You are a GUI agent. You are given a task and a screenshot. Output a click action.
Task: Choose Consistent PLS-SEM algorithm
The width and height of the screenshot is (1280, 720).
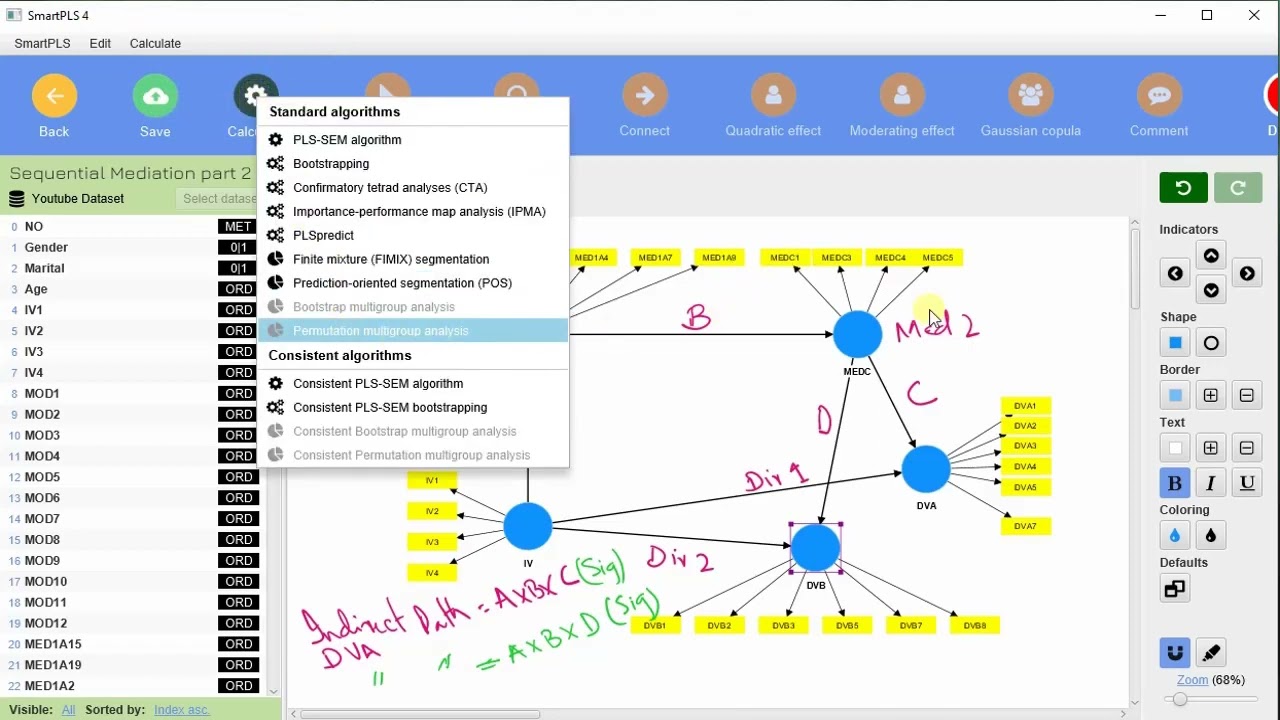pyautogui.click(x=413, y=384)
